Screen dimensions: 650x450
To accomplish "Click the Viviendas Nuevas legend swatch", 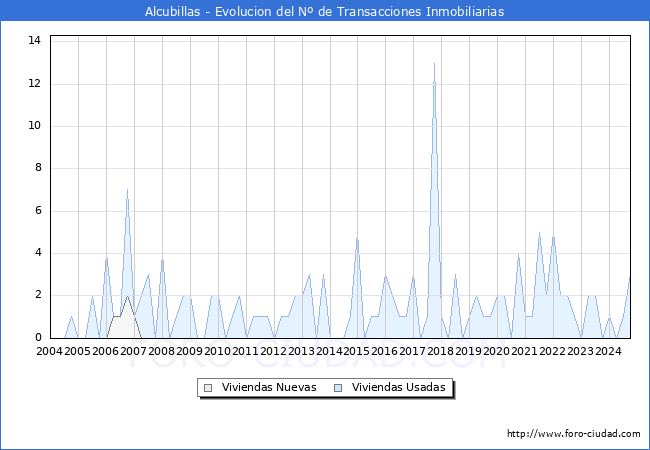I will (208, 388).
